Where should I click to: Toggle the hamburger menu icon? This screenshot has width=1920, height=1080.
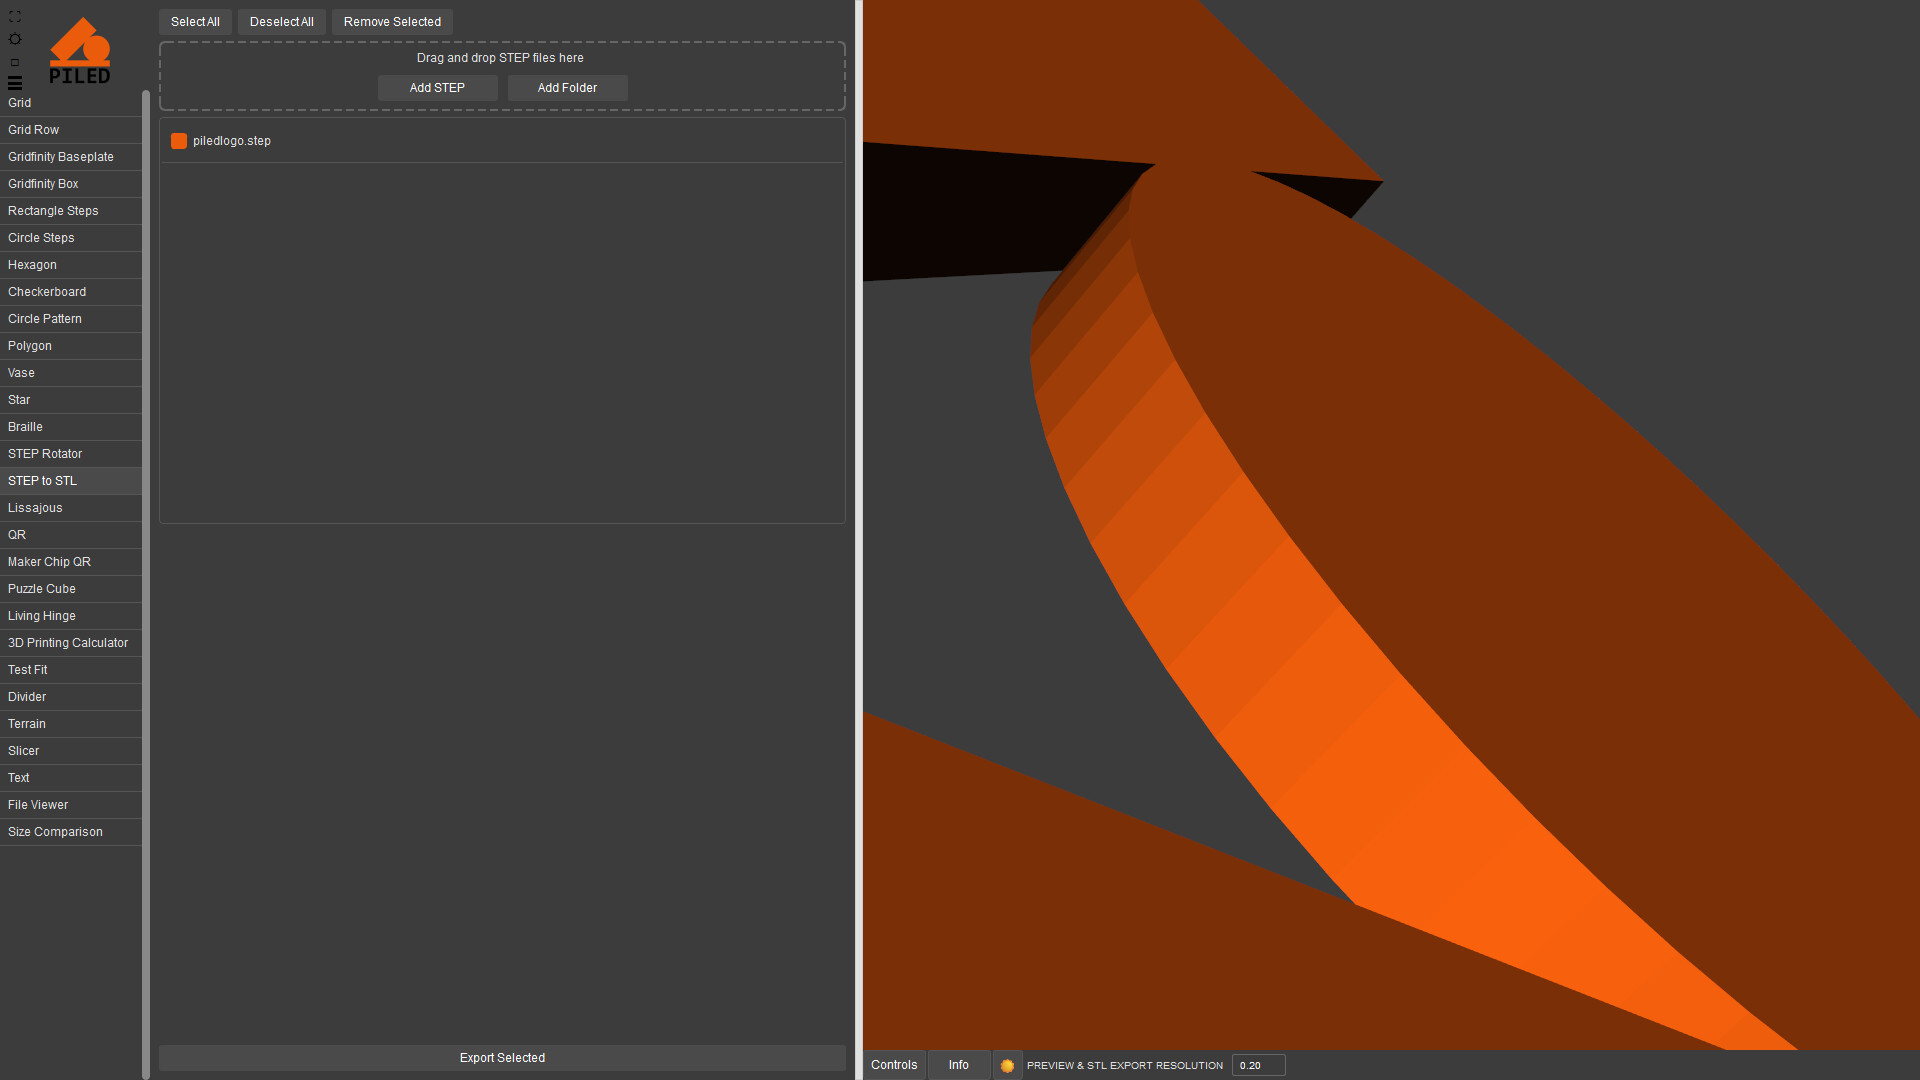pos(15,83)
